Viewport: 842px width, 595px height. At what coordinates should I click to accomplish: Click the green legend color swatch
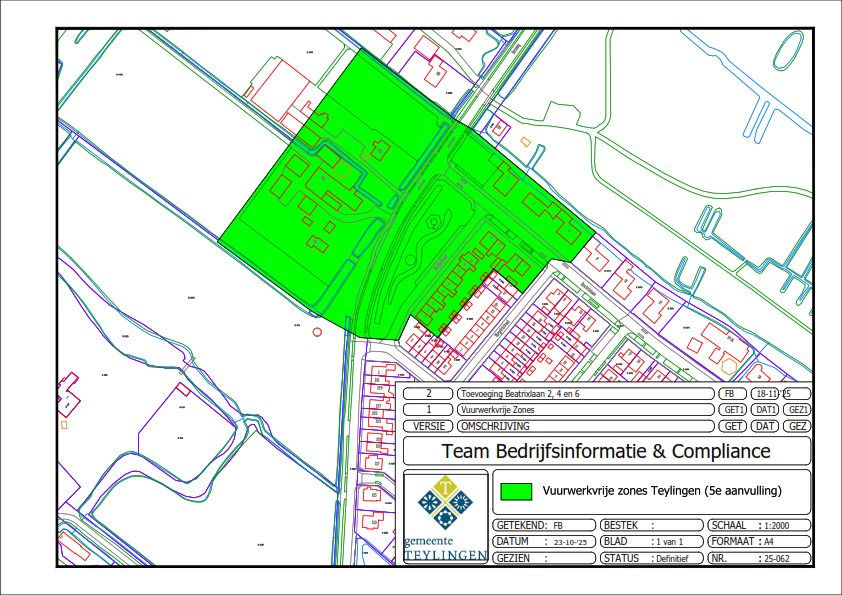(516, 491)
